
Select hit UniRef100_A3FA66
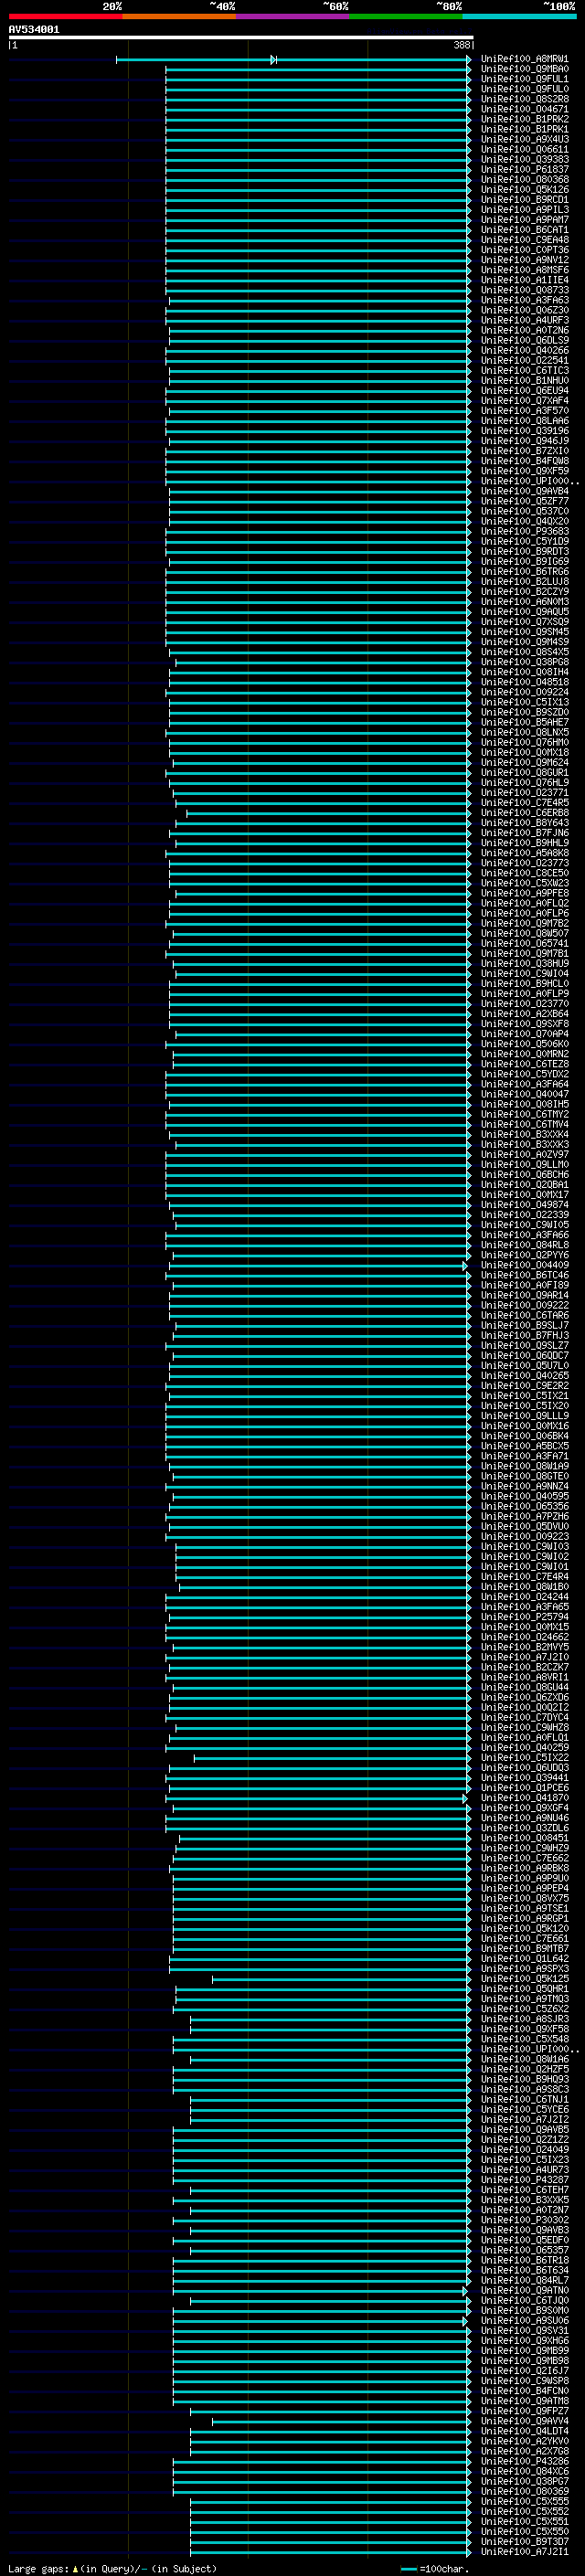524,1235
